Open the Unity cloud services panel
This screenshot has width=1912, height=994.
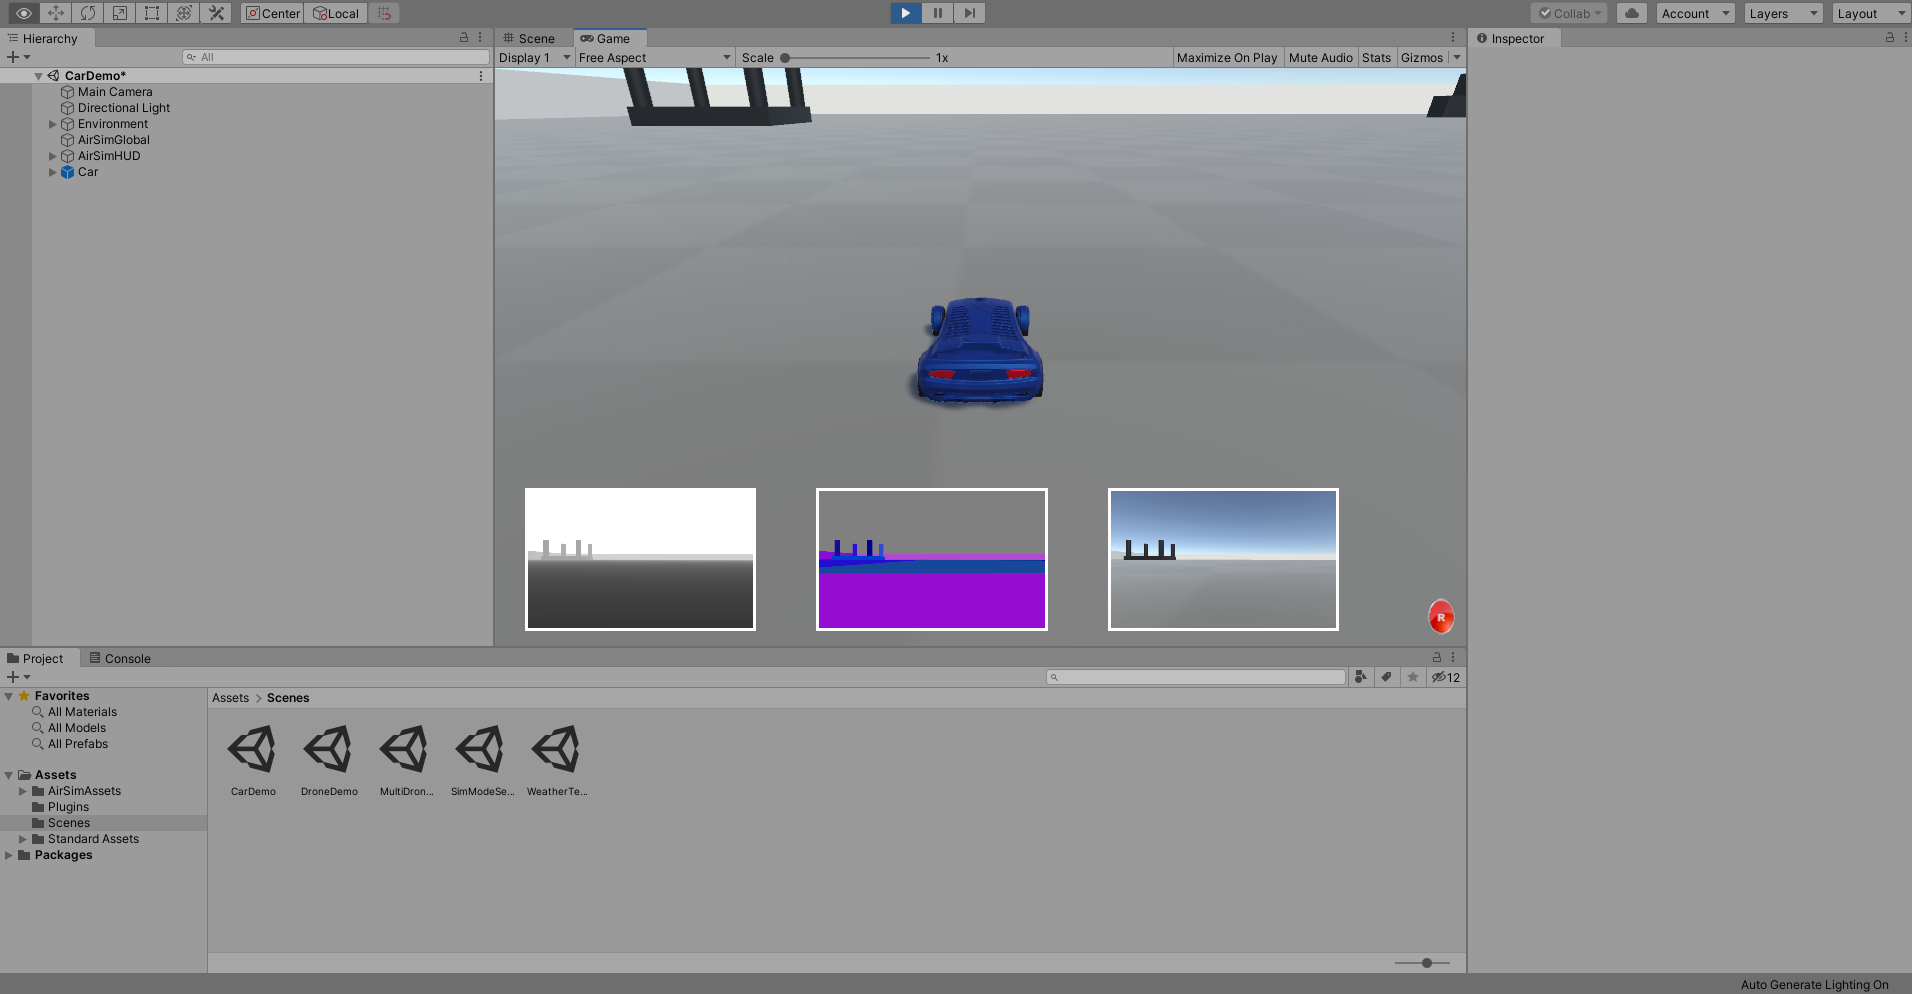(1632, 13)
